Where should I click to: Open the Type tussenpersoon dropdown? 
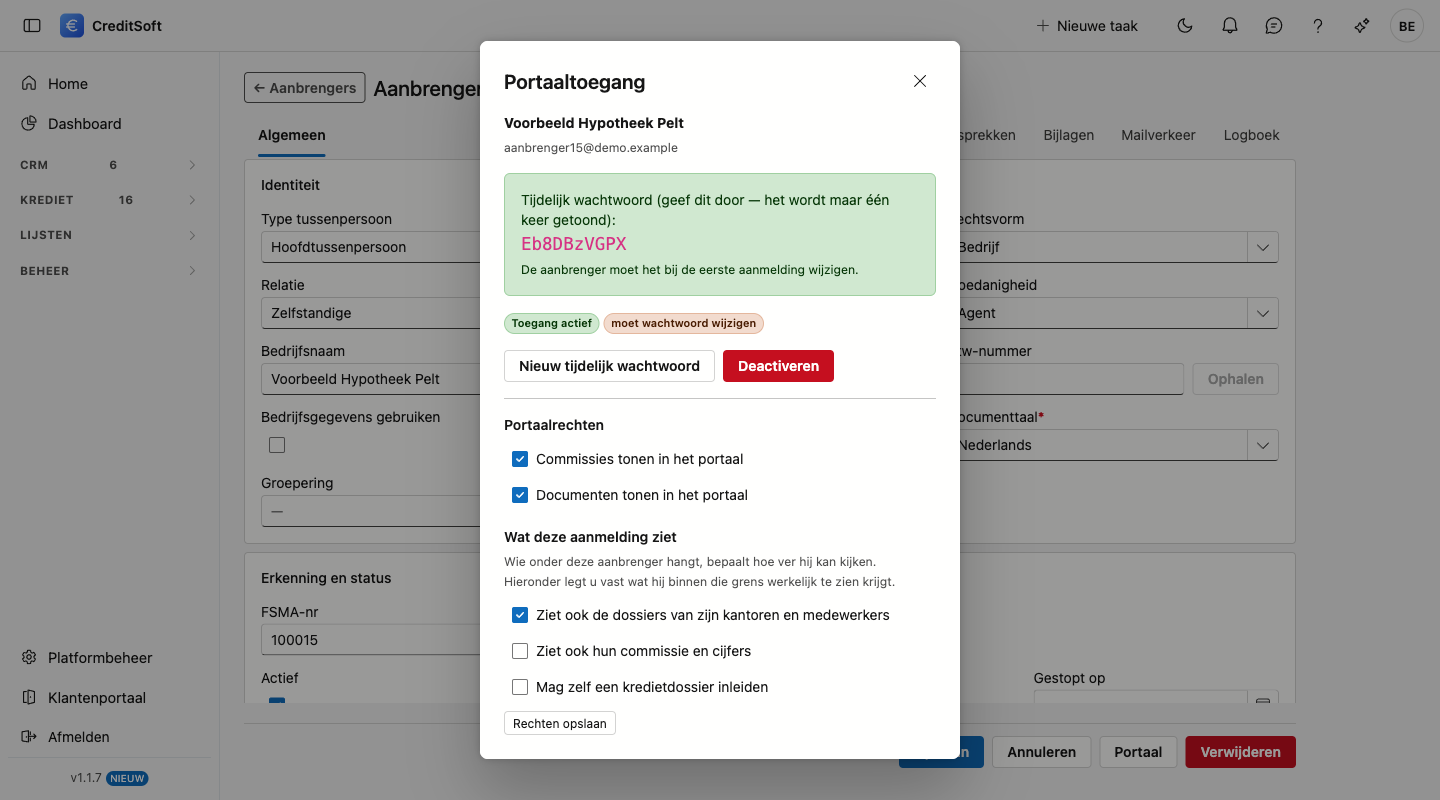[371, 247]
